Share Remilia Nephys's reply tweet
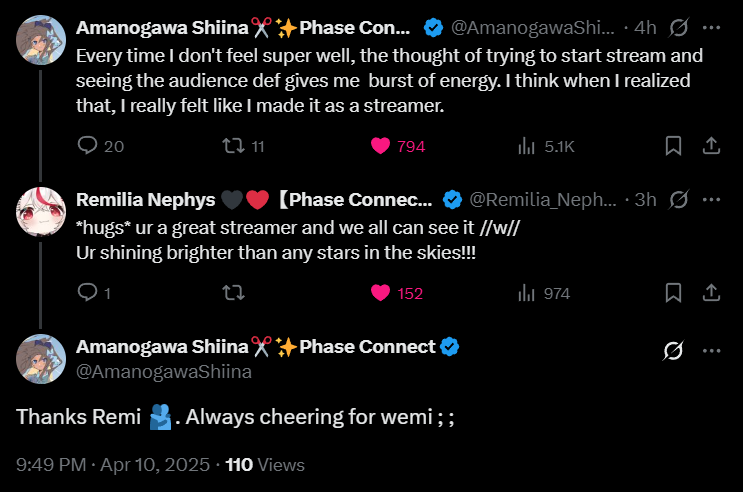The height and width of the screenshot is (492, 743). pos(711,293)
